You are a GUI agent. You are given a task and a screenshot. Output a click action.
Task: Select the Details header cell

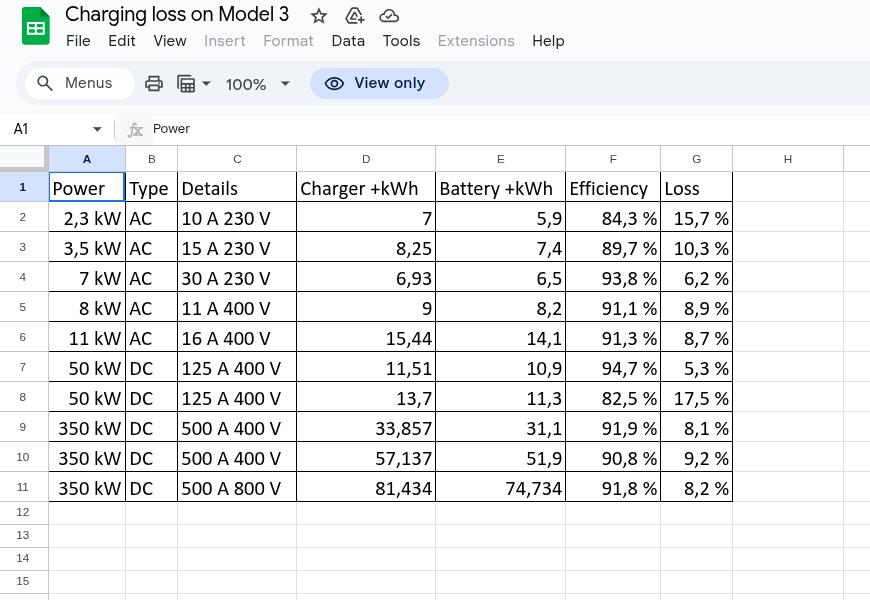[x=237, y=187]
